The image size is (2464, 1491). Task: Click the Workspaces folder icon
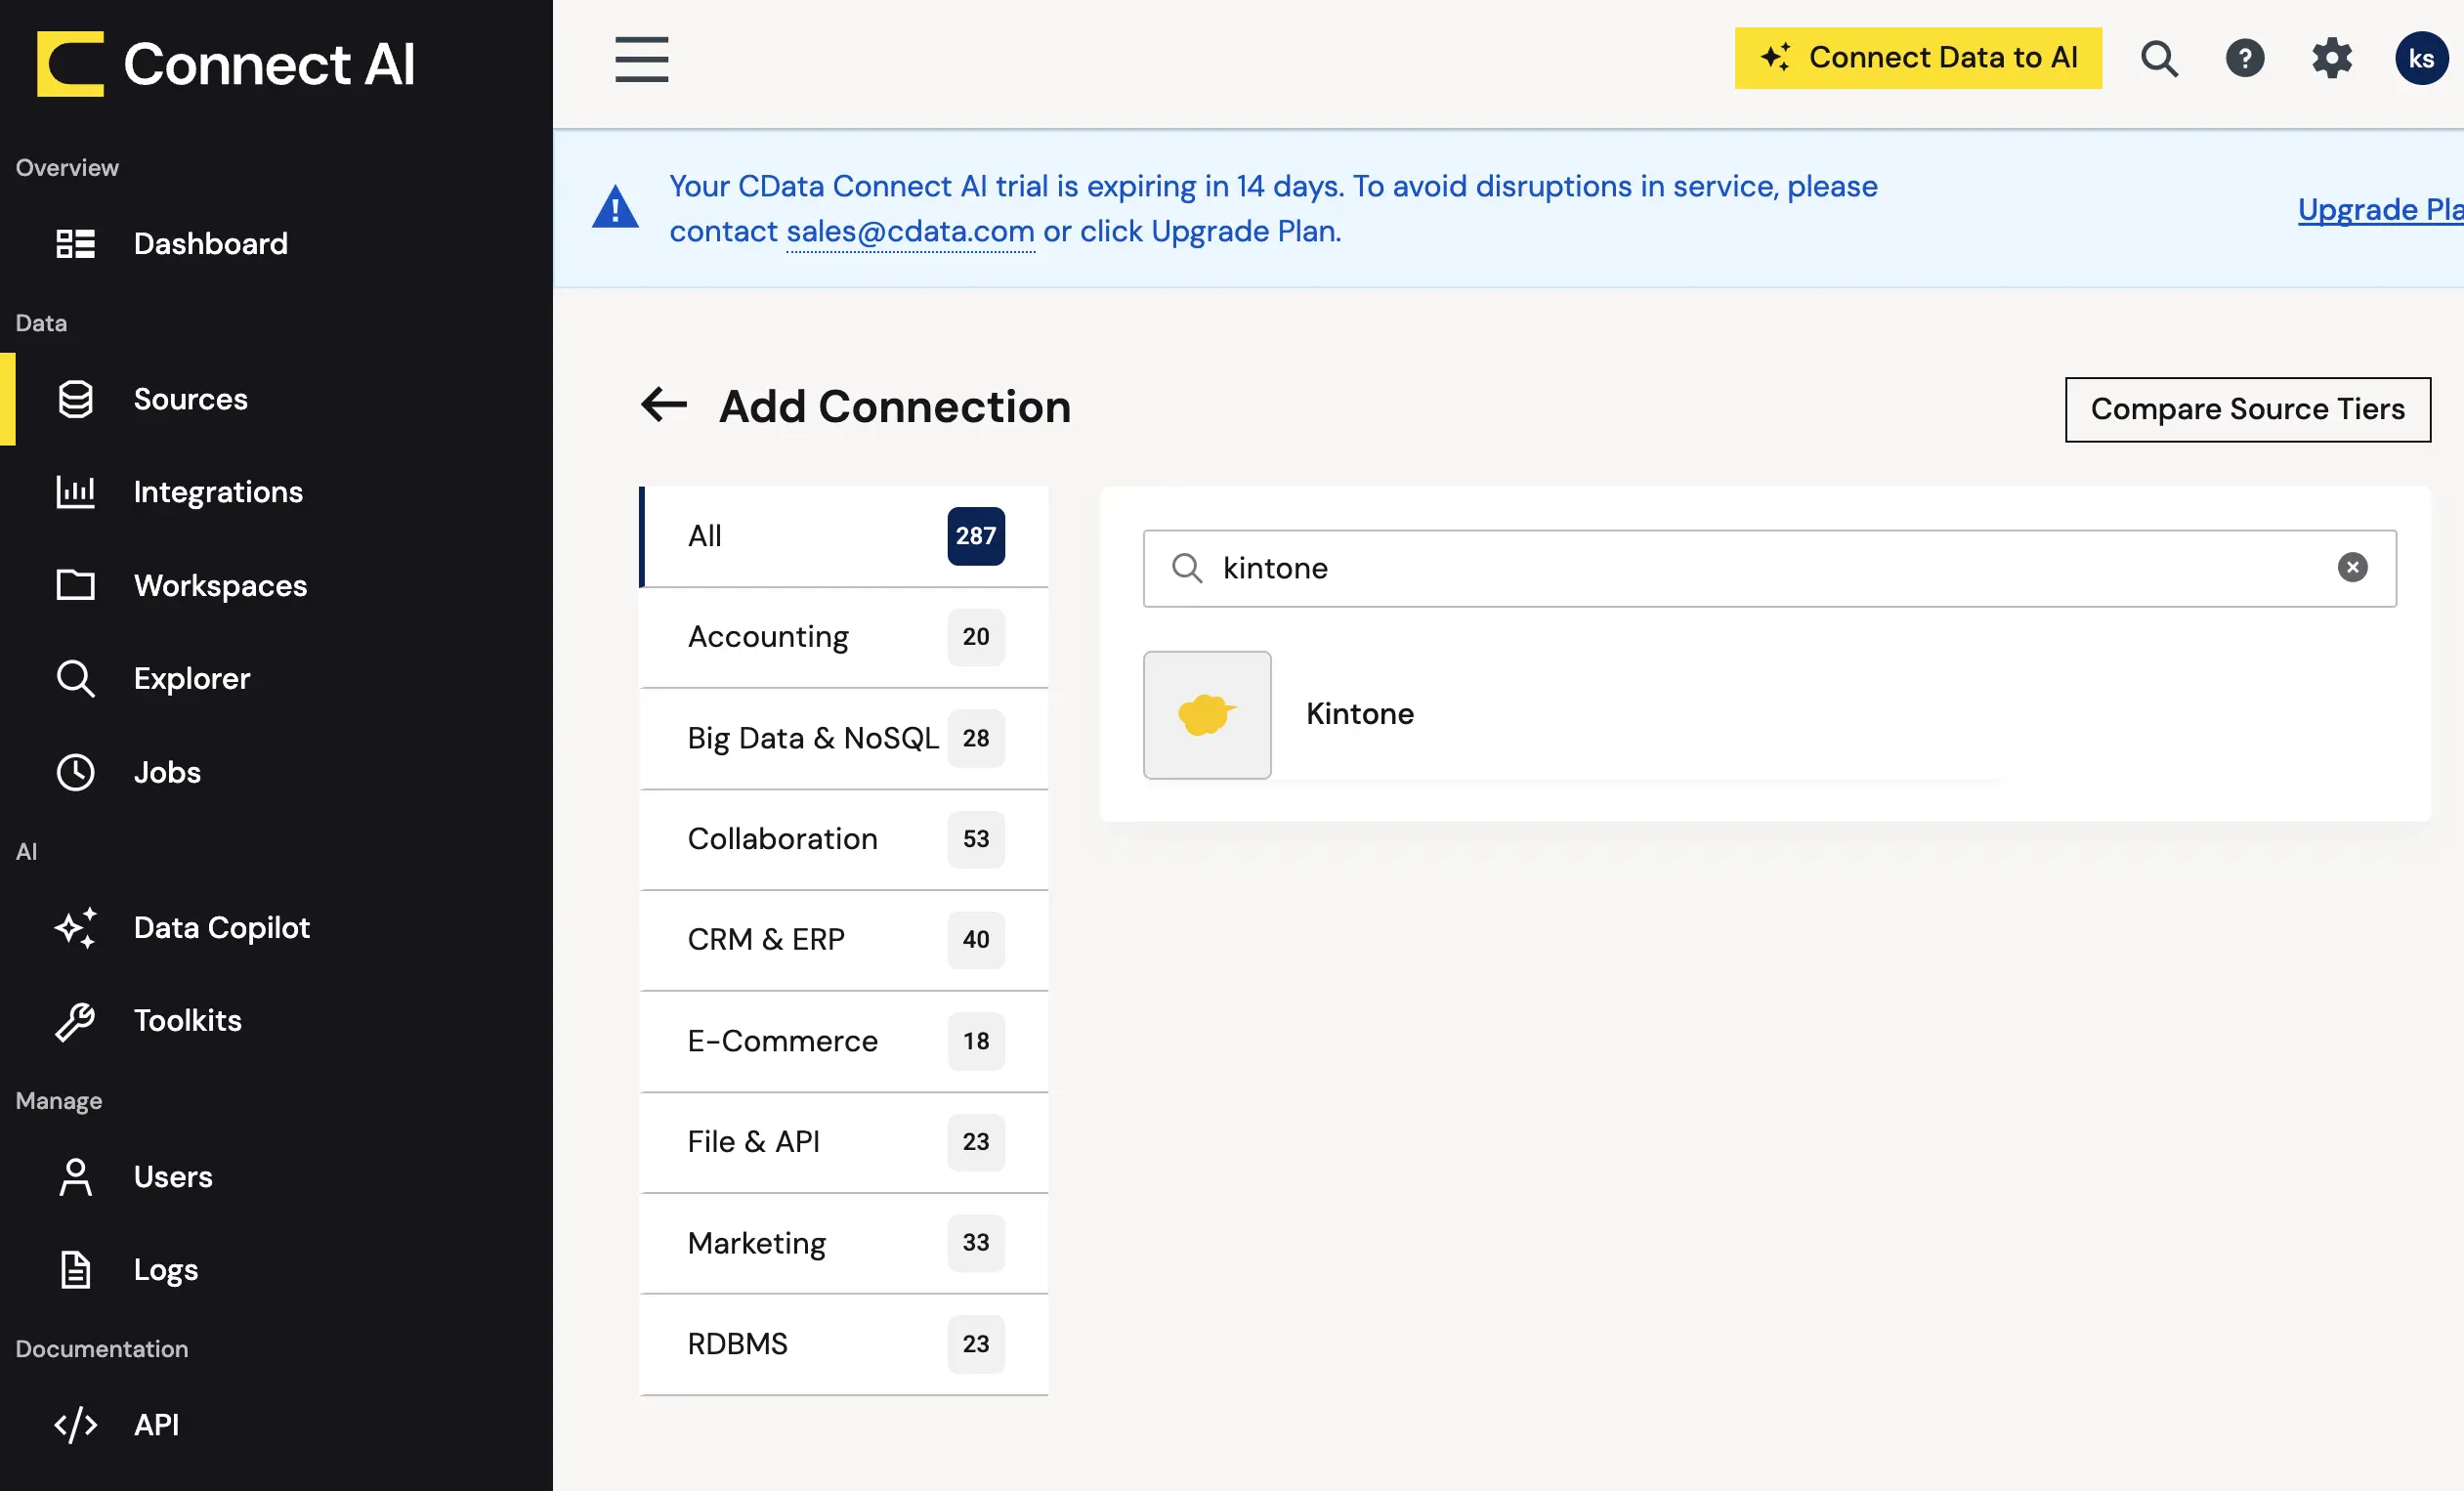coord(75,585)
